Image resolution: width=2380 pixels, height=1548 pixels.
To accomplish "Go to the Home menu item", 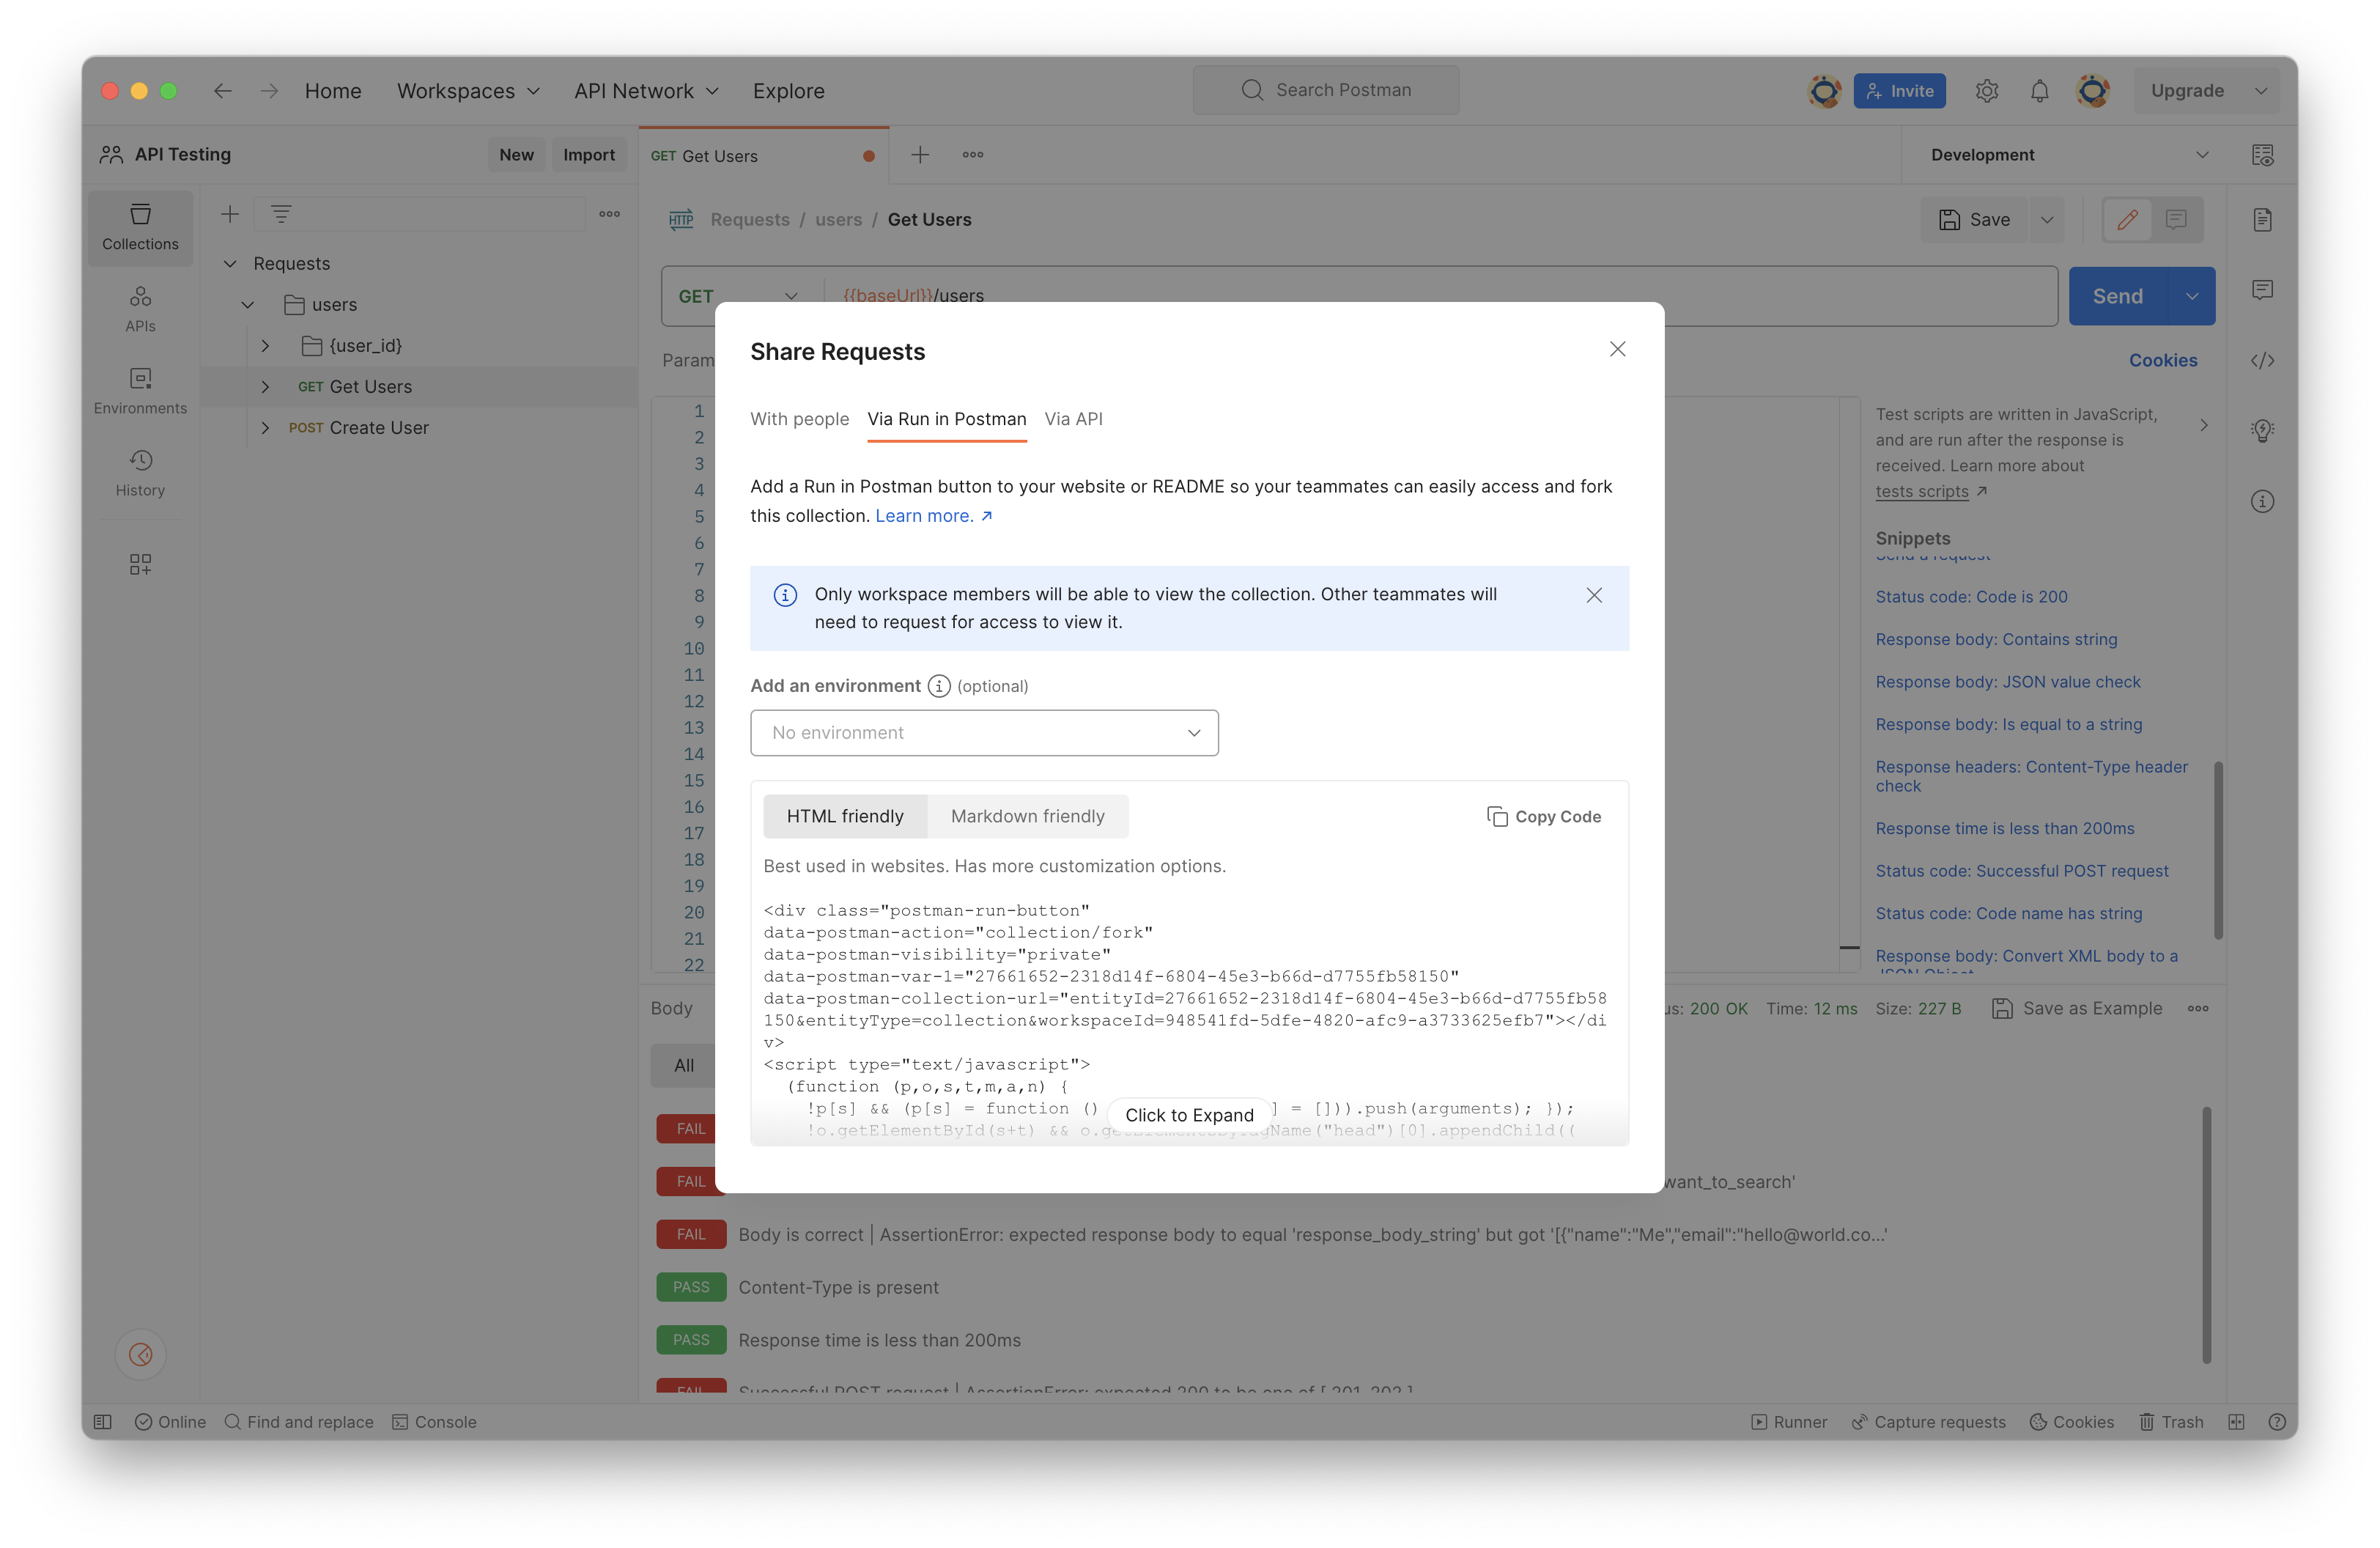I will click(333, 91).
